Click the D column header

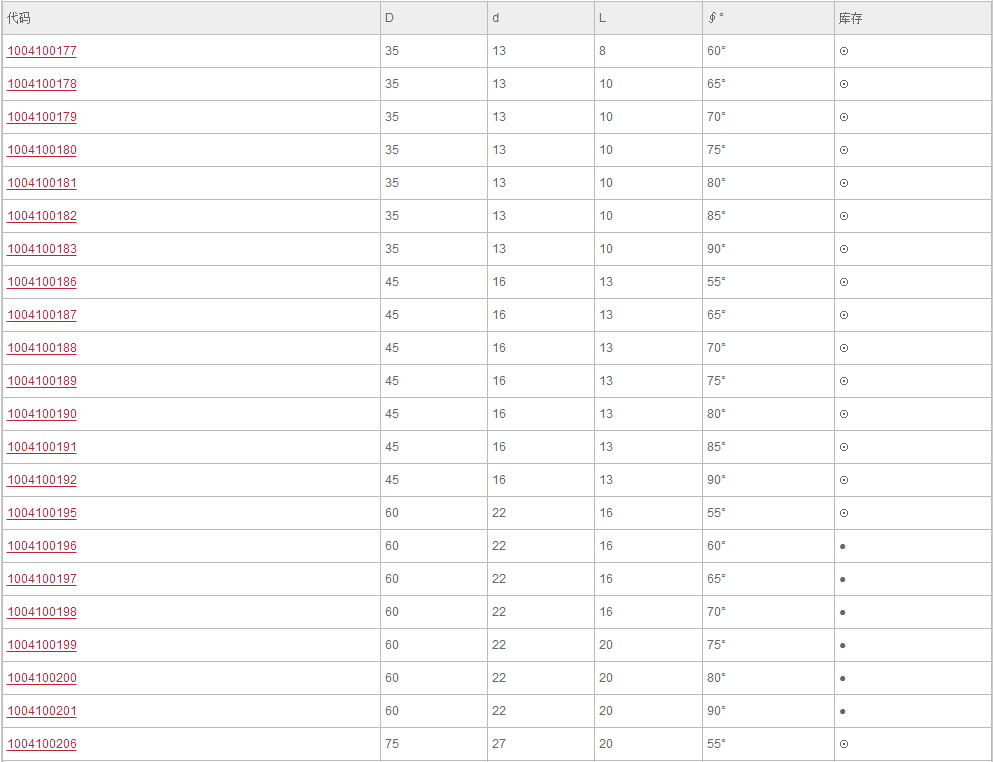point(389,18)
